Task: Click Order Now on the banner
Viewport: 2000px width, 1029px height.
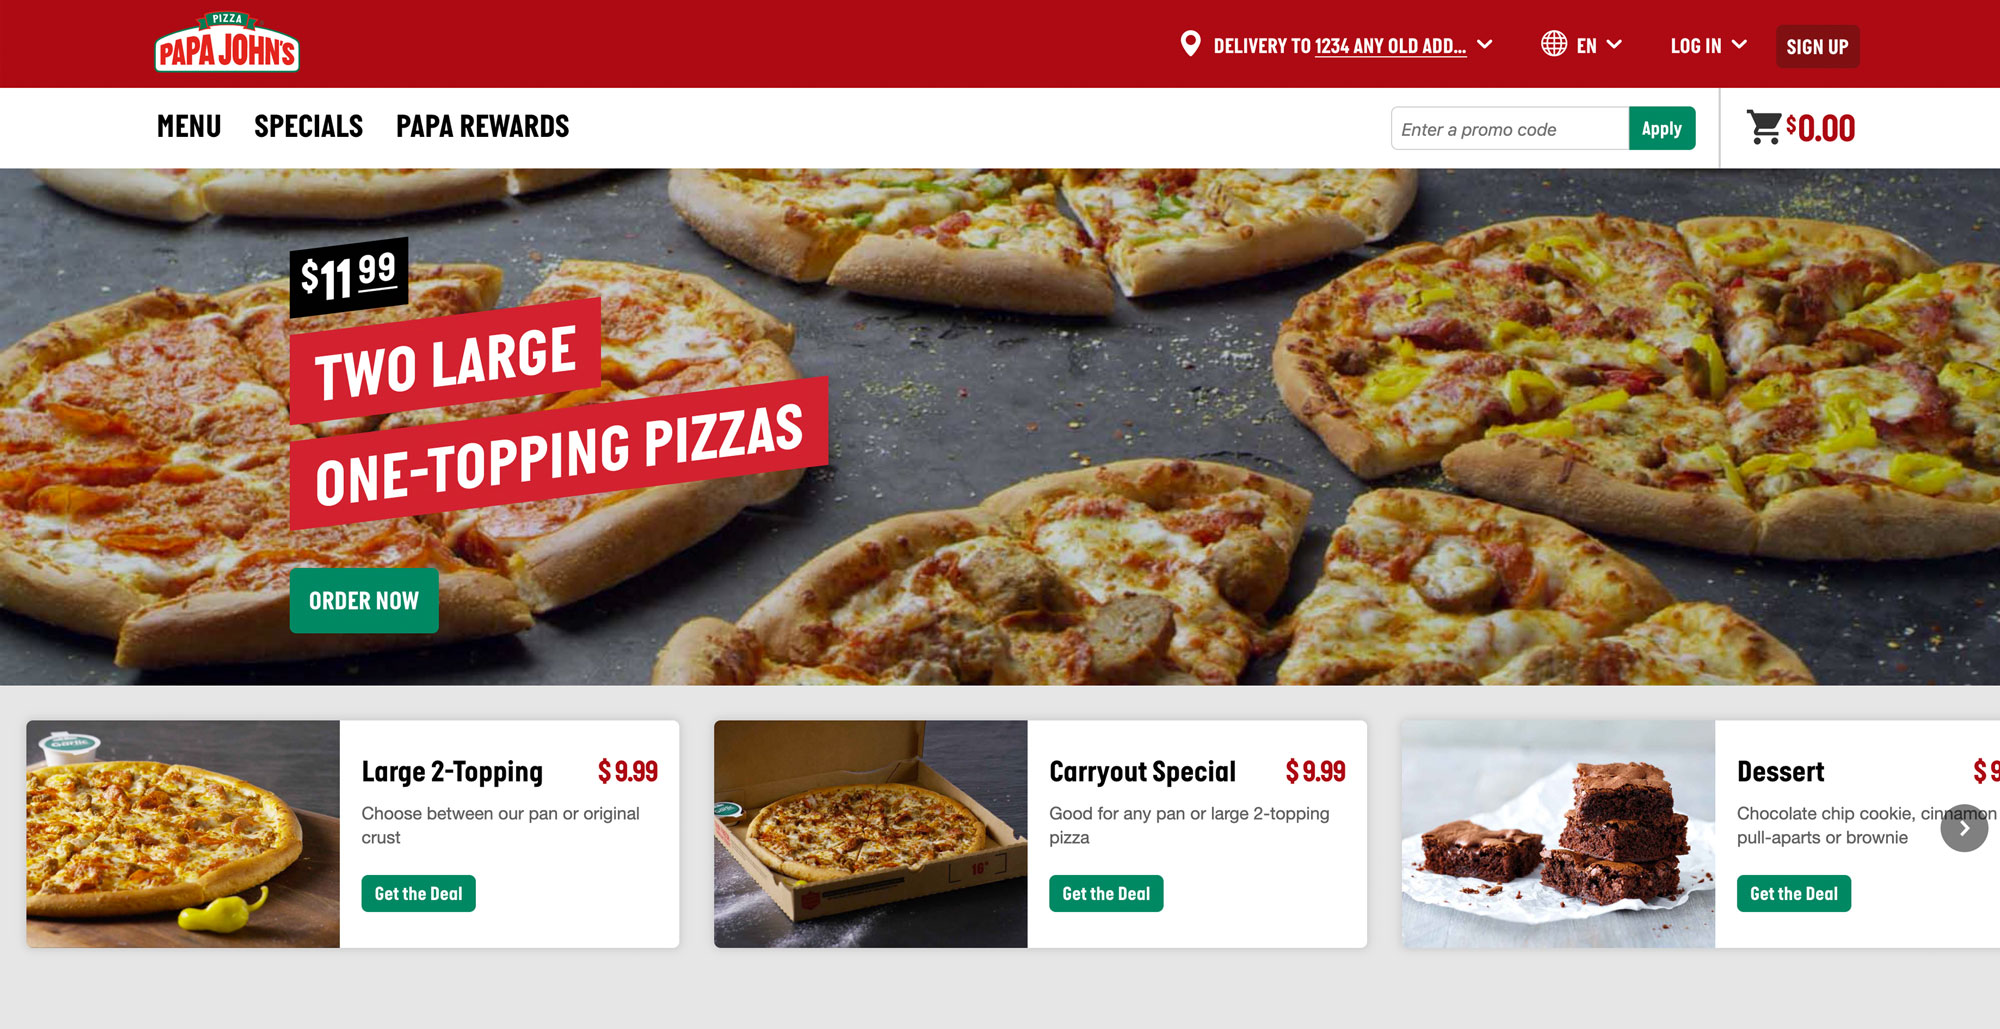Action: tap(364, 600)
